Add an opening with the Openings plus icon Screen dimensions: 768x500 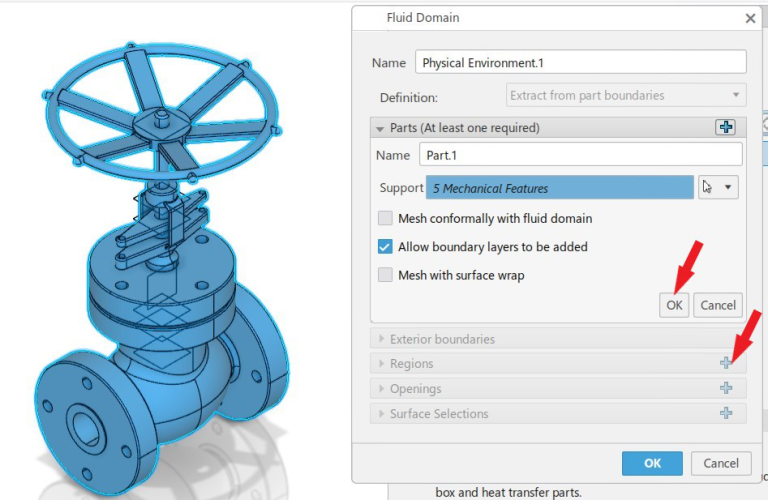726,388
